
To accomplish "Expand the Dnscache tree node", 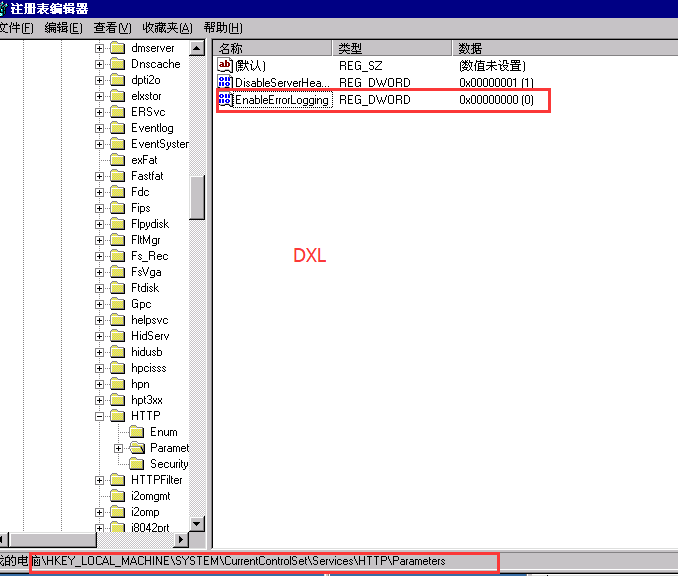I will (x=99, y=64).
